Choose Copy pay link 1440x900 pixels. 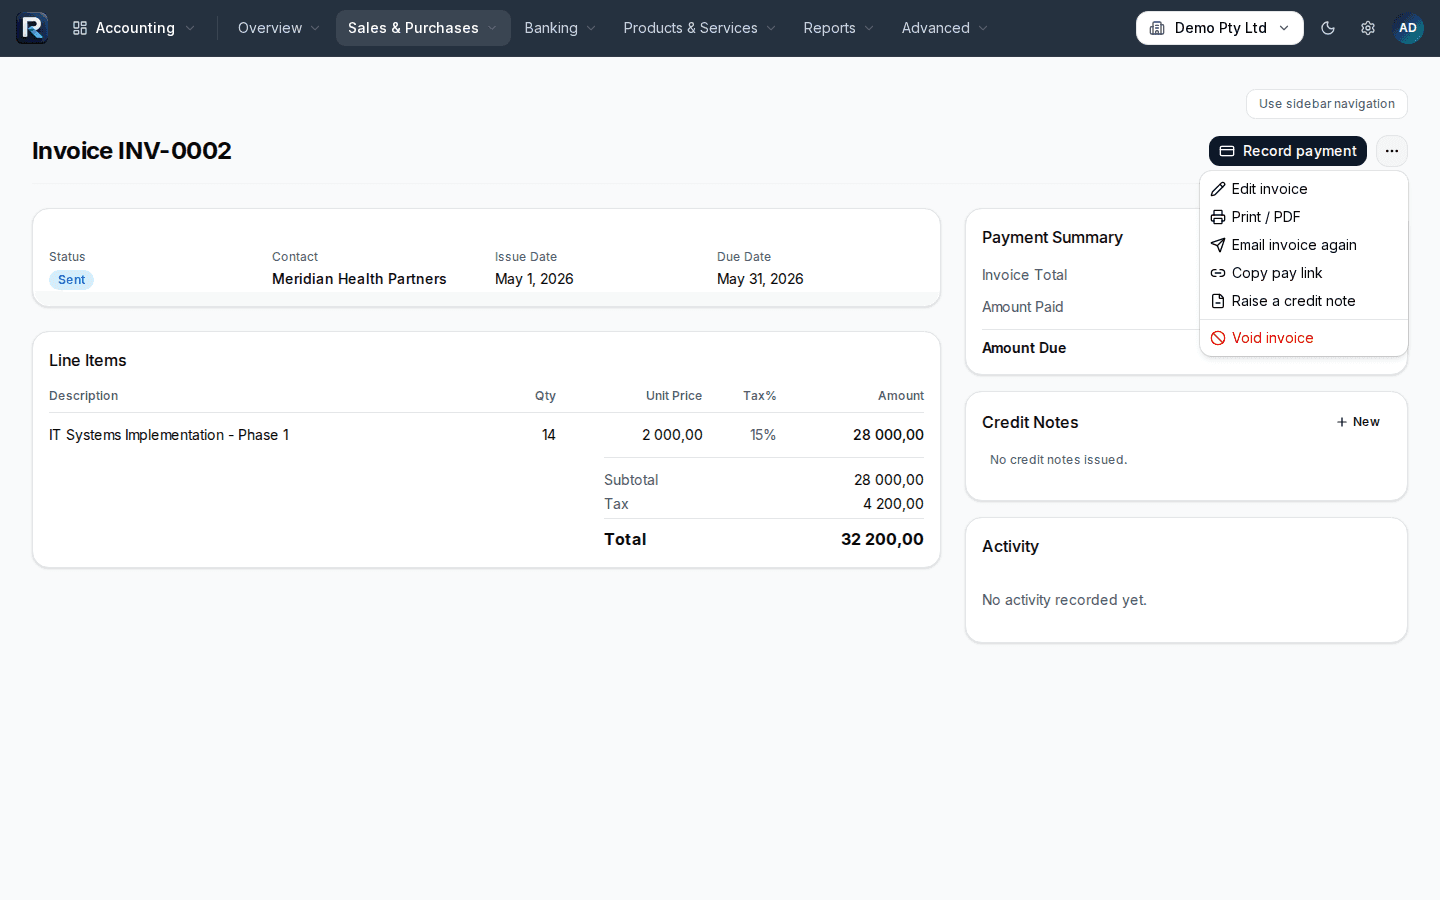(1304, 273)
